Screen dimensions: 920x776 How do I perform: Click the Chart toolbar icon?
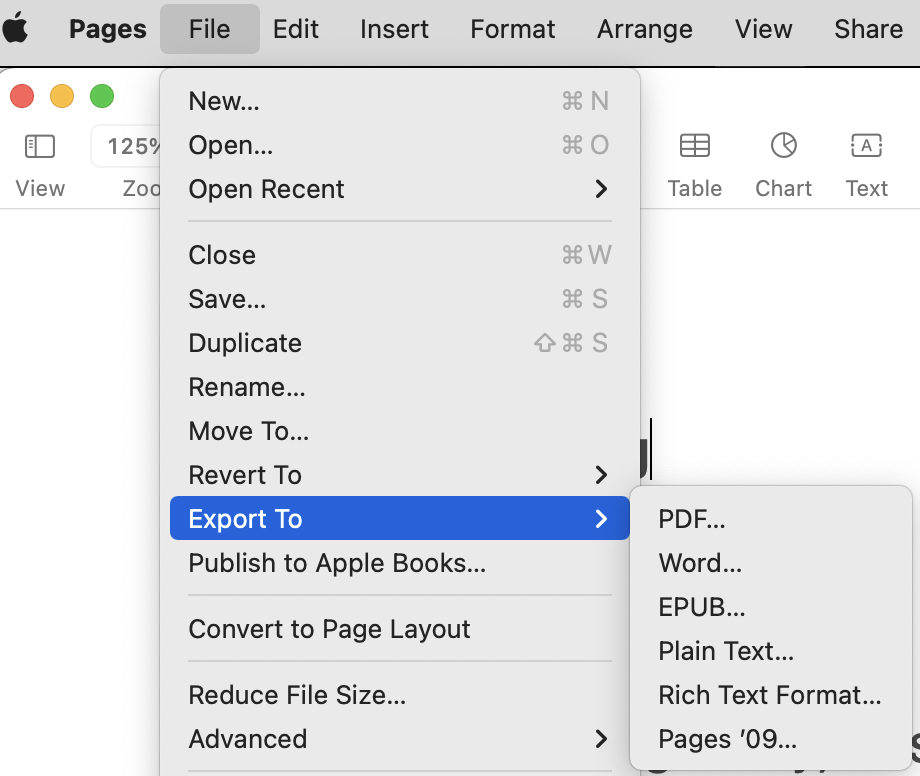(783, 147)
